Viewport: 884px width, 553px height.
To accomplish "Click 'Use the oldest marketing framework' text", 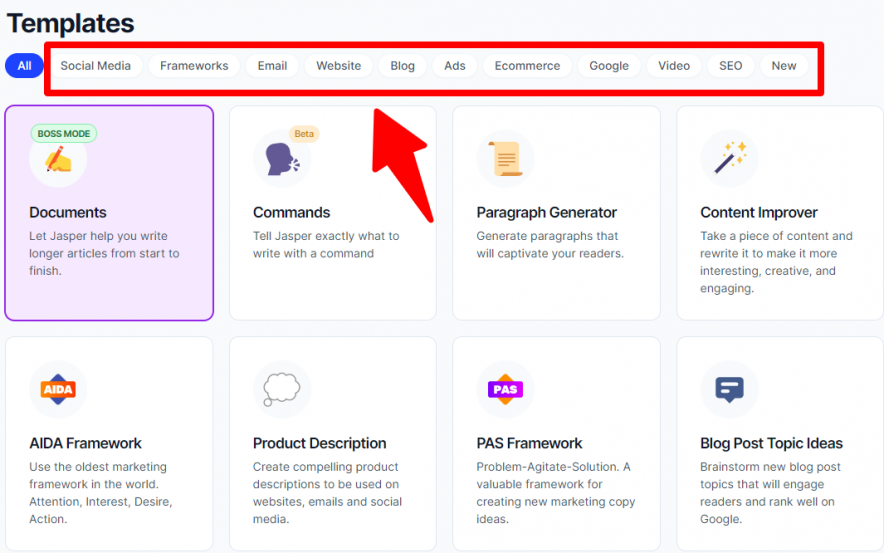I will pyautogui.click(x=101, y=493).
